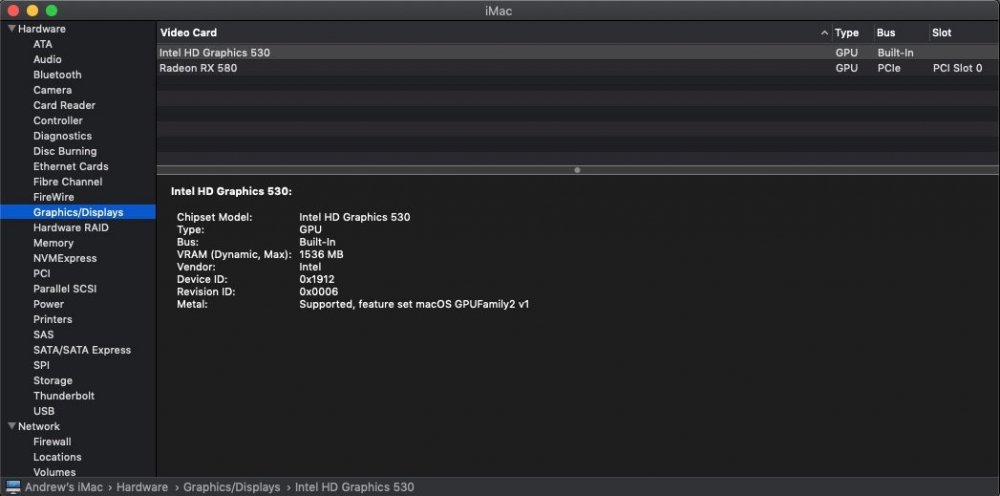The image size is (1000, 496).
Task: Click Hardware in the path bar
Action: click(x=142, y=487)
